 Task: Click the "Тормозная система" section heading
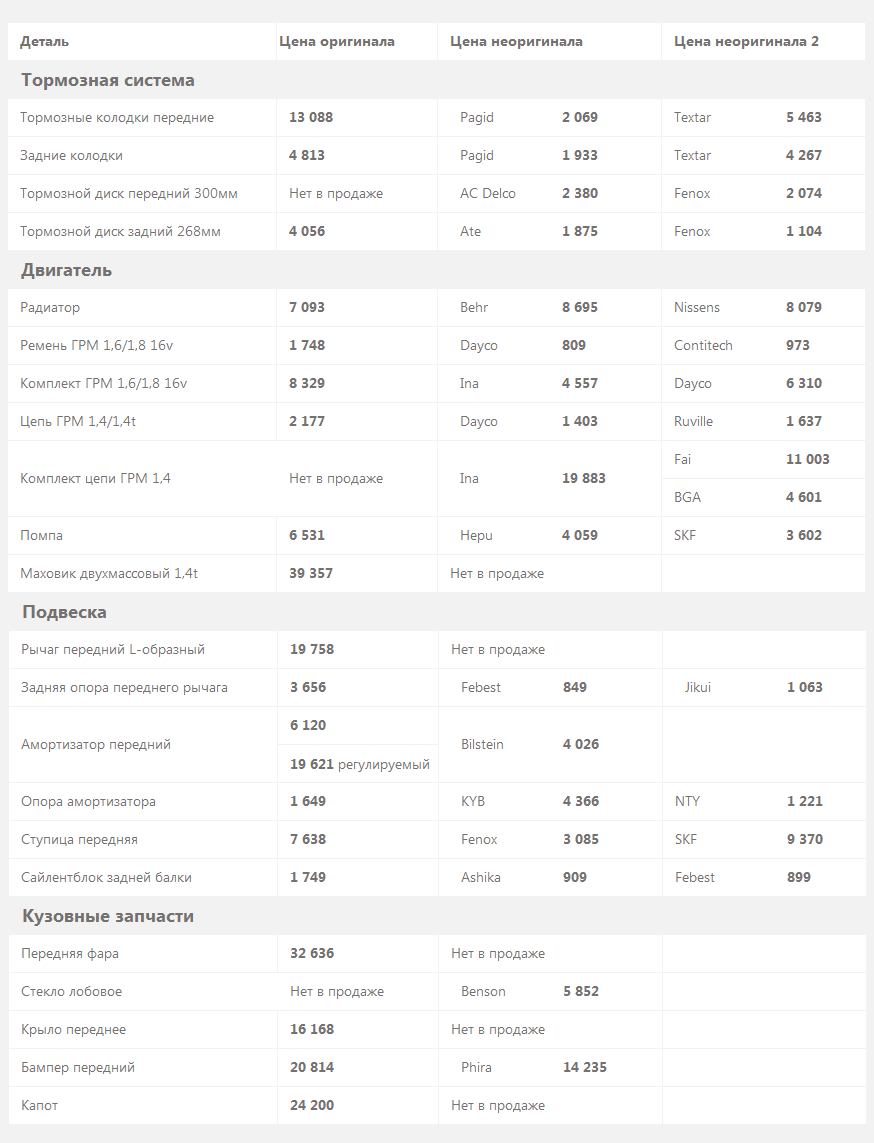108,80
